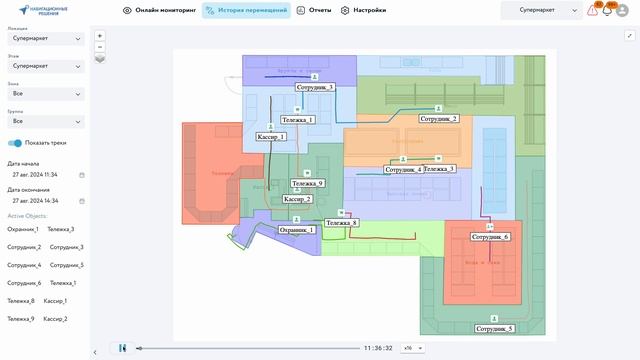Click the Кассир_1 label on the map
This screenshot has width=640, height=360.
271,137
